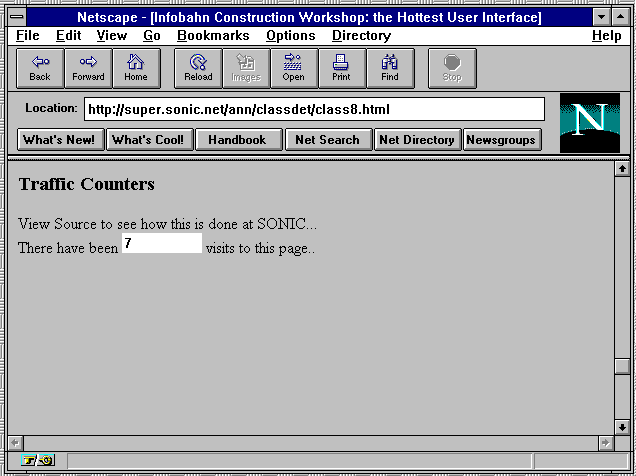Open the window control menu box
The width and height of the screenshot is (636, 476).
pyautogui.click(x=17, y=18)
